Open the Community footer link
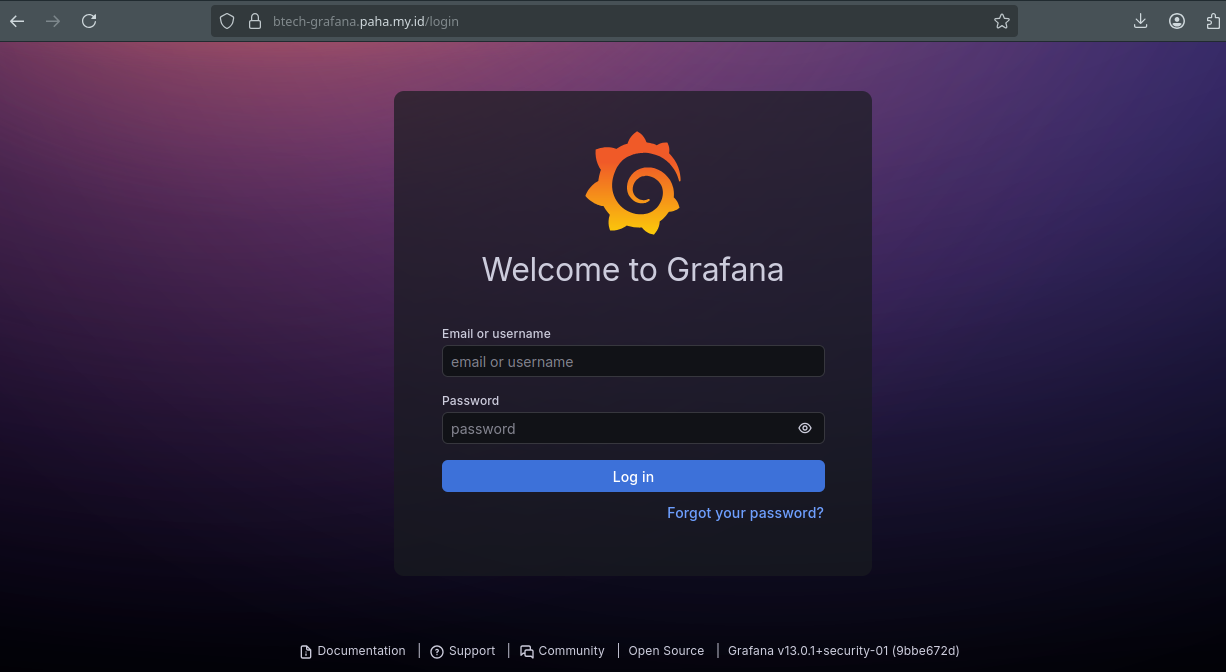The image size is (1226, 672). tap(571, 651)
